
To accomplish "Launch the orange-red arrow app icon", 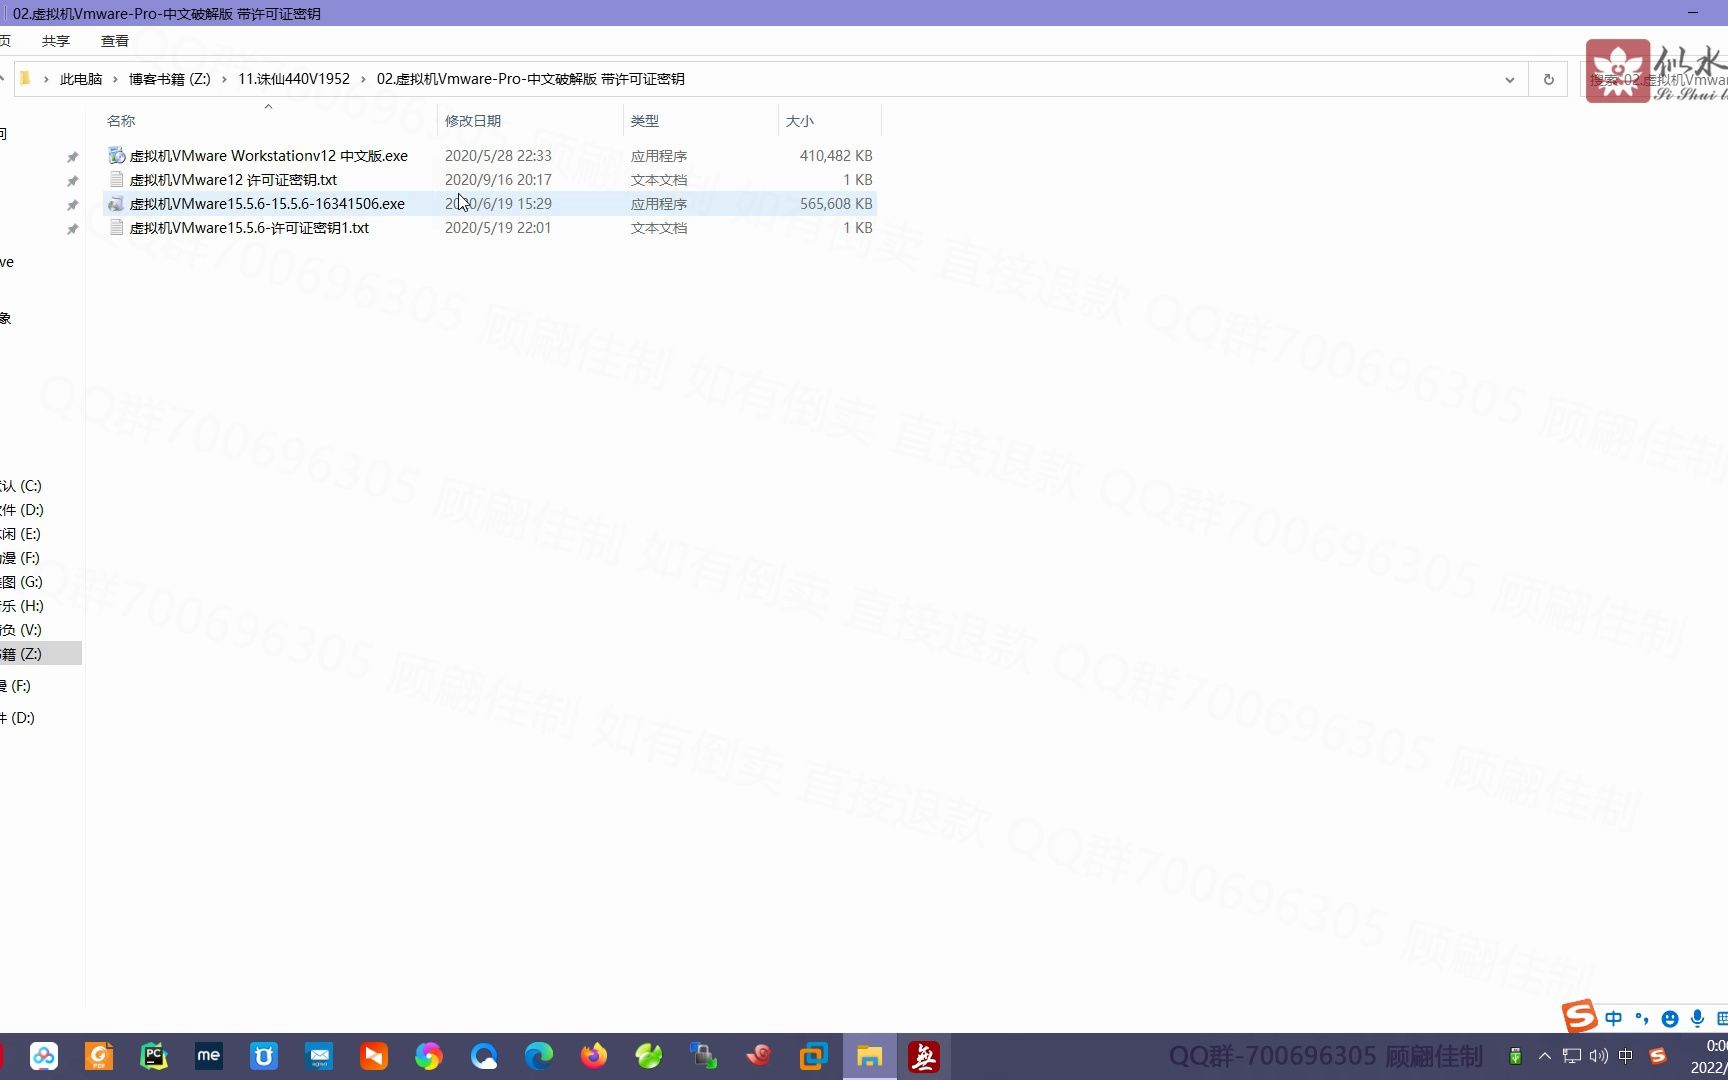I will 374,1056.
